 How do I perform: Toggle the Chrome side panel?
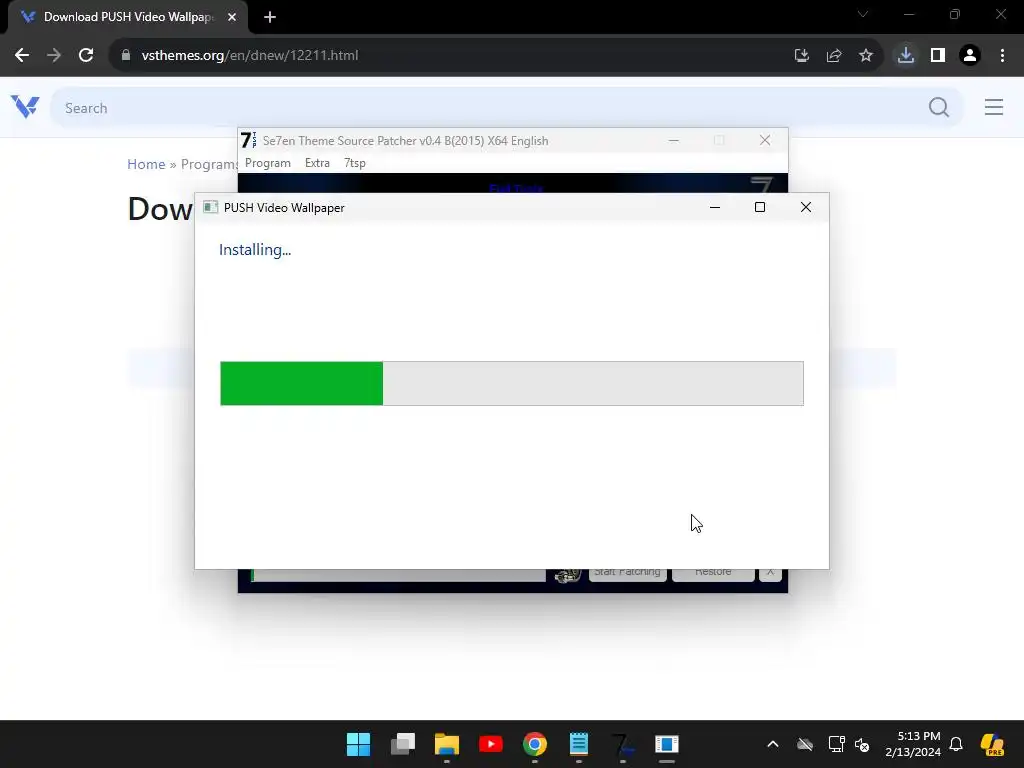(938, 56)
